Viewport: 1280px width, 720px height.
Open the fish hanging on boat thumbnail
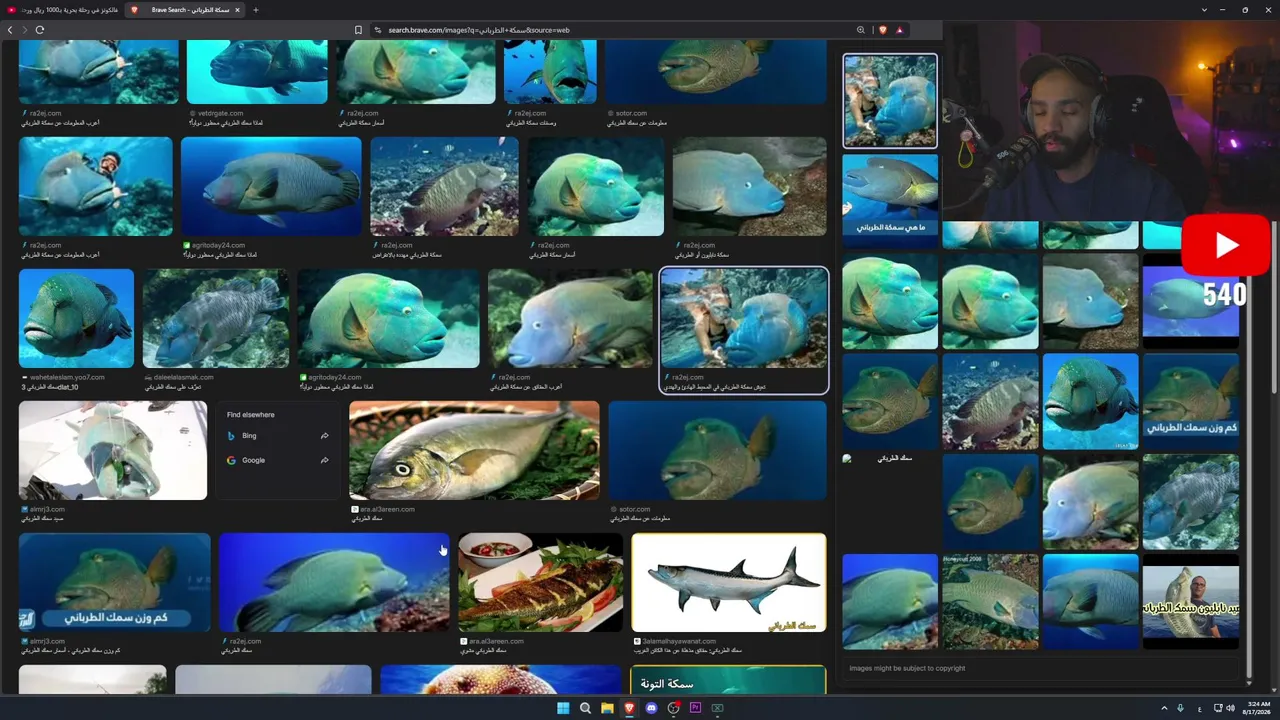coord(113,450)
